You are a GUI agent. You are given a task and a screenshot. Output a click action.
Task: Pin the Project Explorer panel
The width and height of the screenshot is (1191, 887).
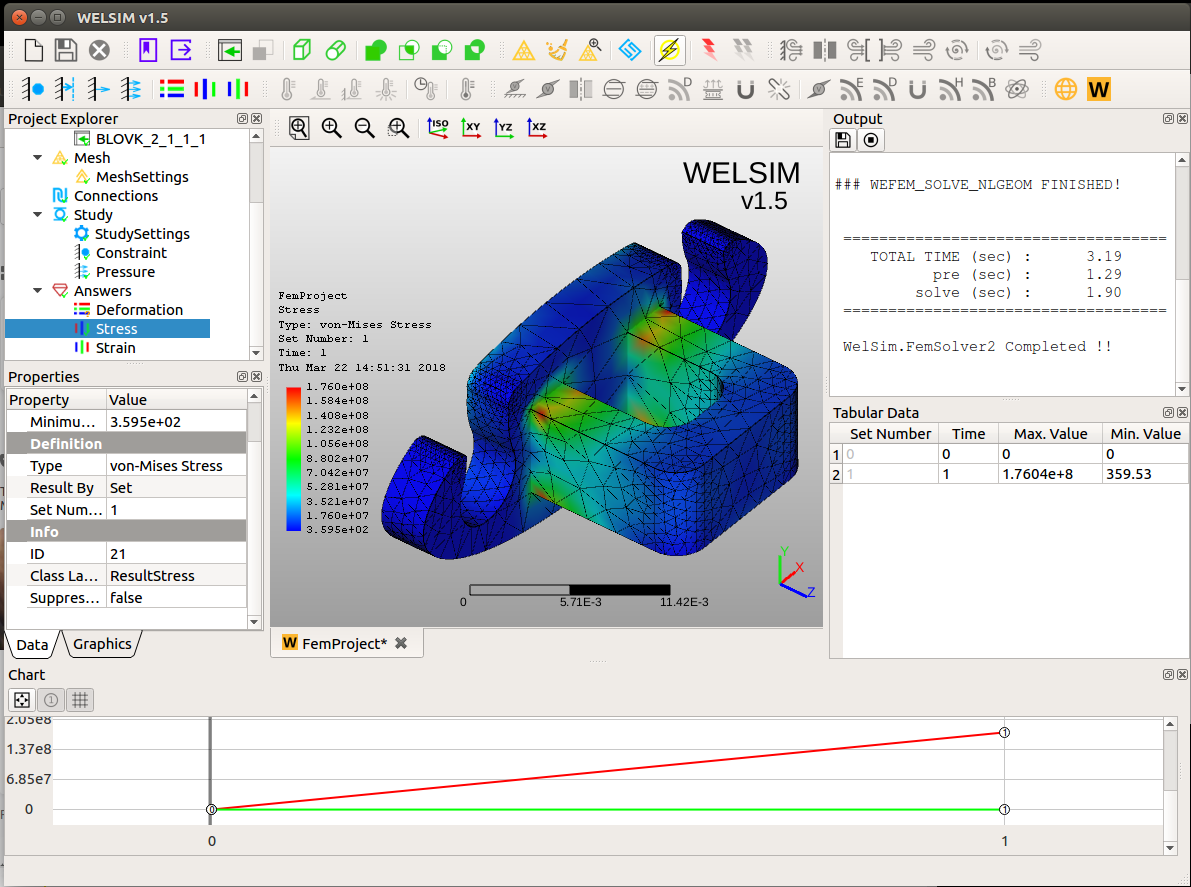241,118
